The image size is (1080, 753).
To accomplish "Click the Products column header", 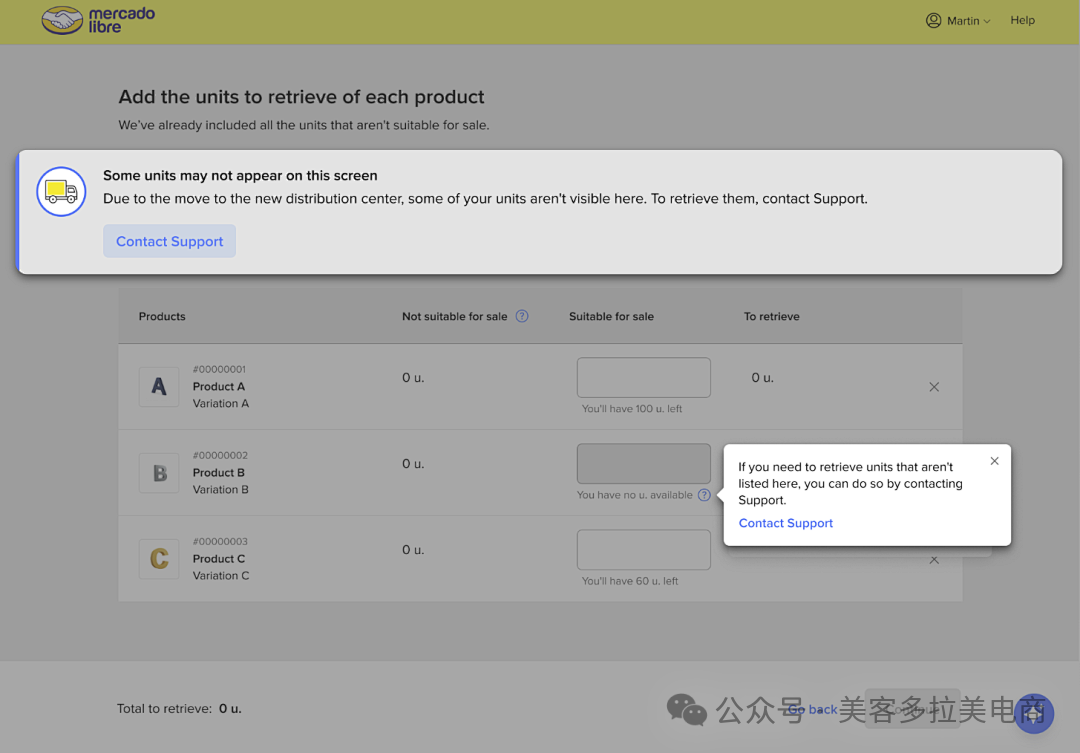I will coord(162,316).
